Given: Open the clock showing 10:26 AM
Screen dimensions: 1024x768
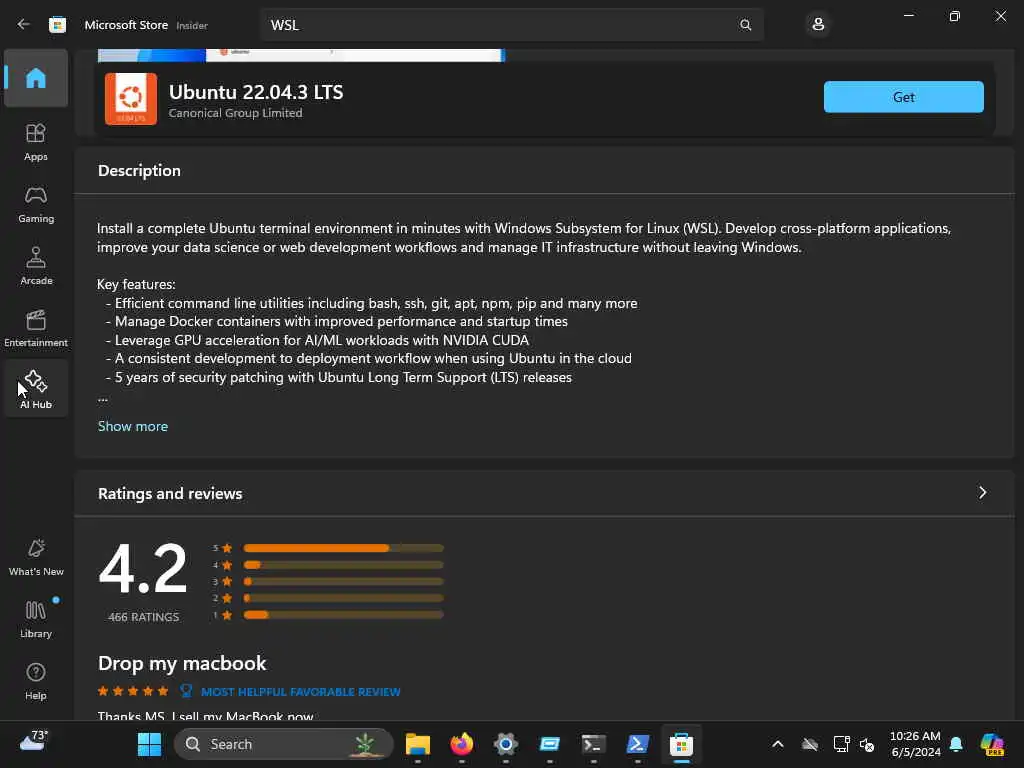Looking at the screenshot, I should (915, 744).
